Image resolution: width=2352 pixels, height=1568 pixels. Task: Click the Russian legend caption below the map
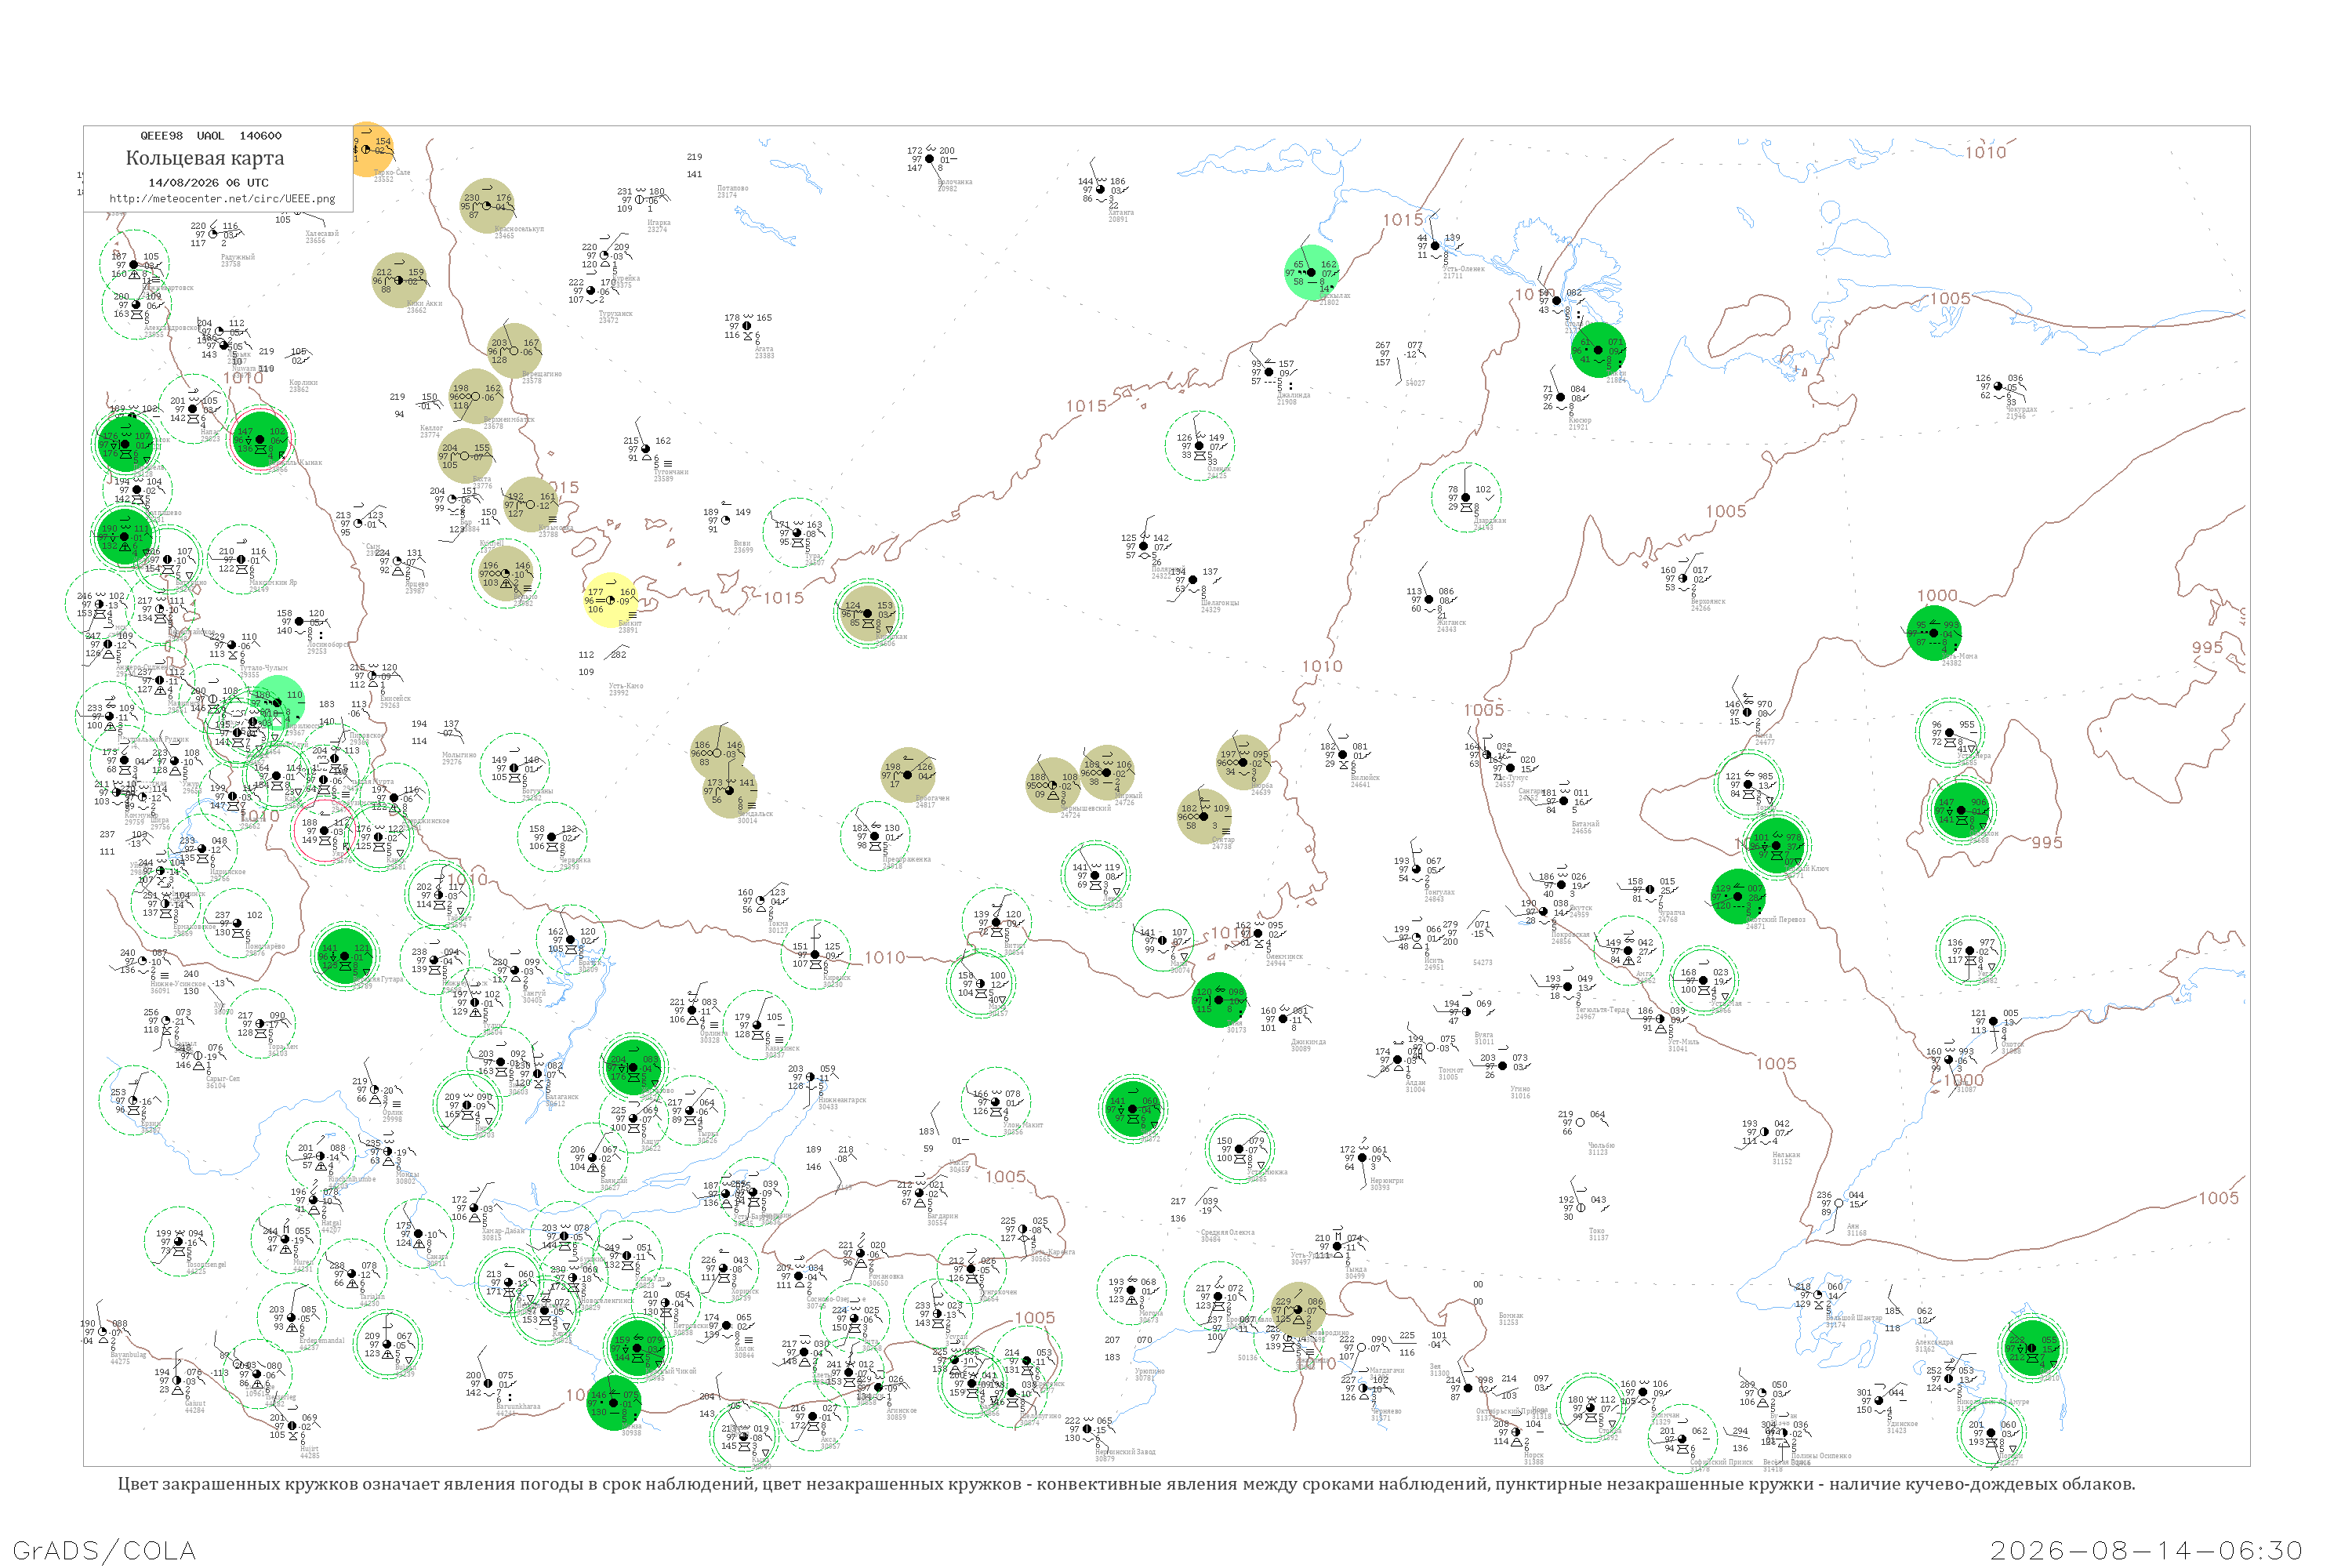pyautogui.click(x=1126, y=1483)
